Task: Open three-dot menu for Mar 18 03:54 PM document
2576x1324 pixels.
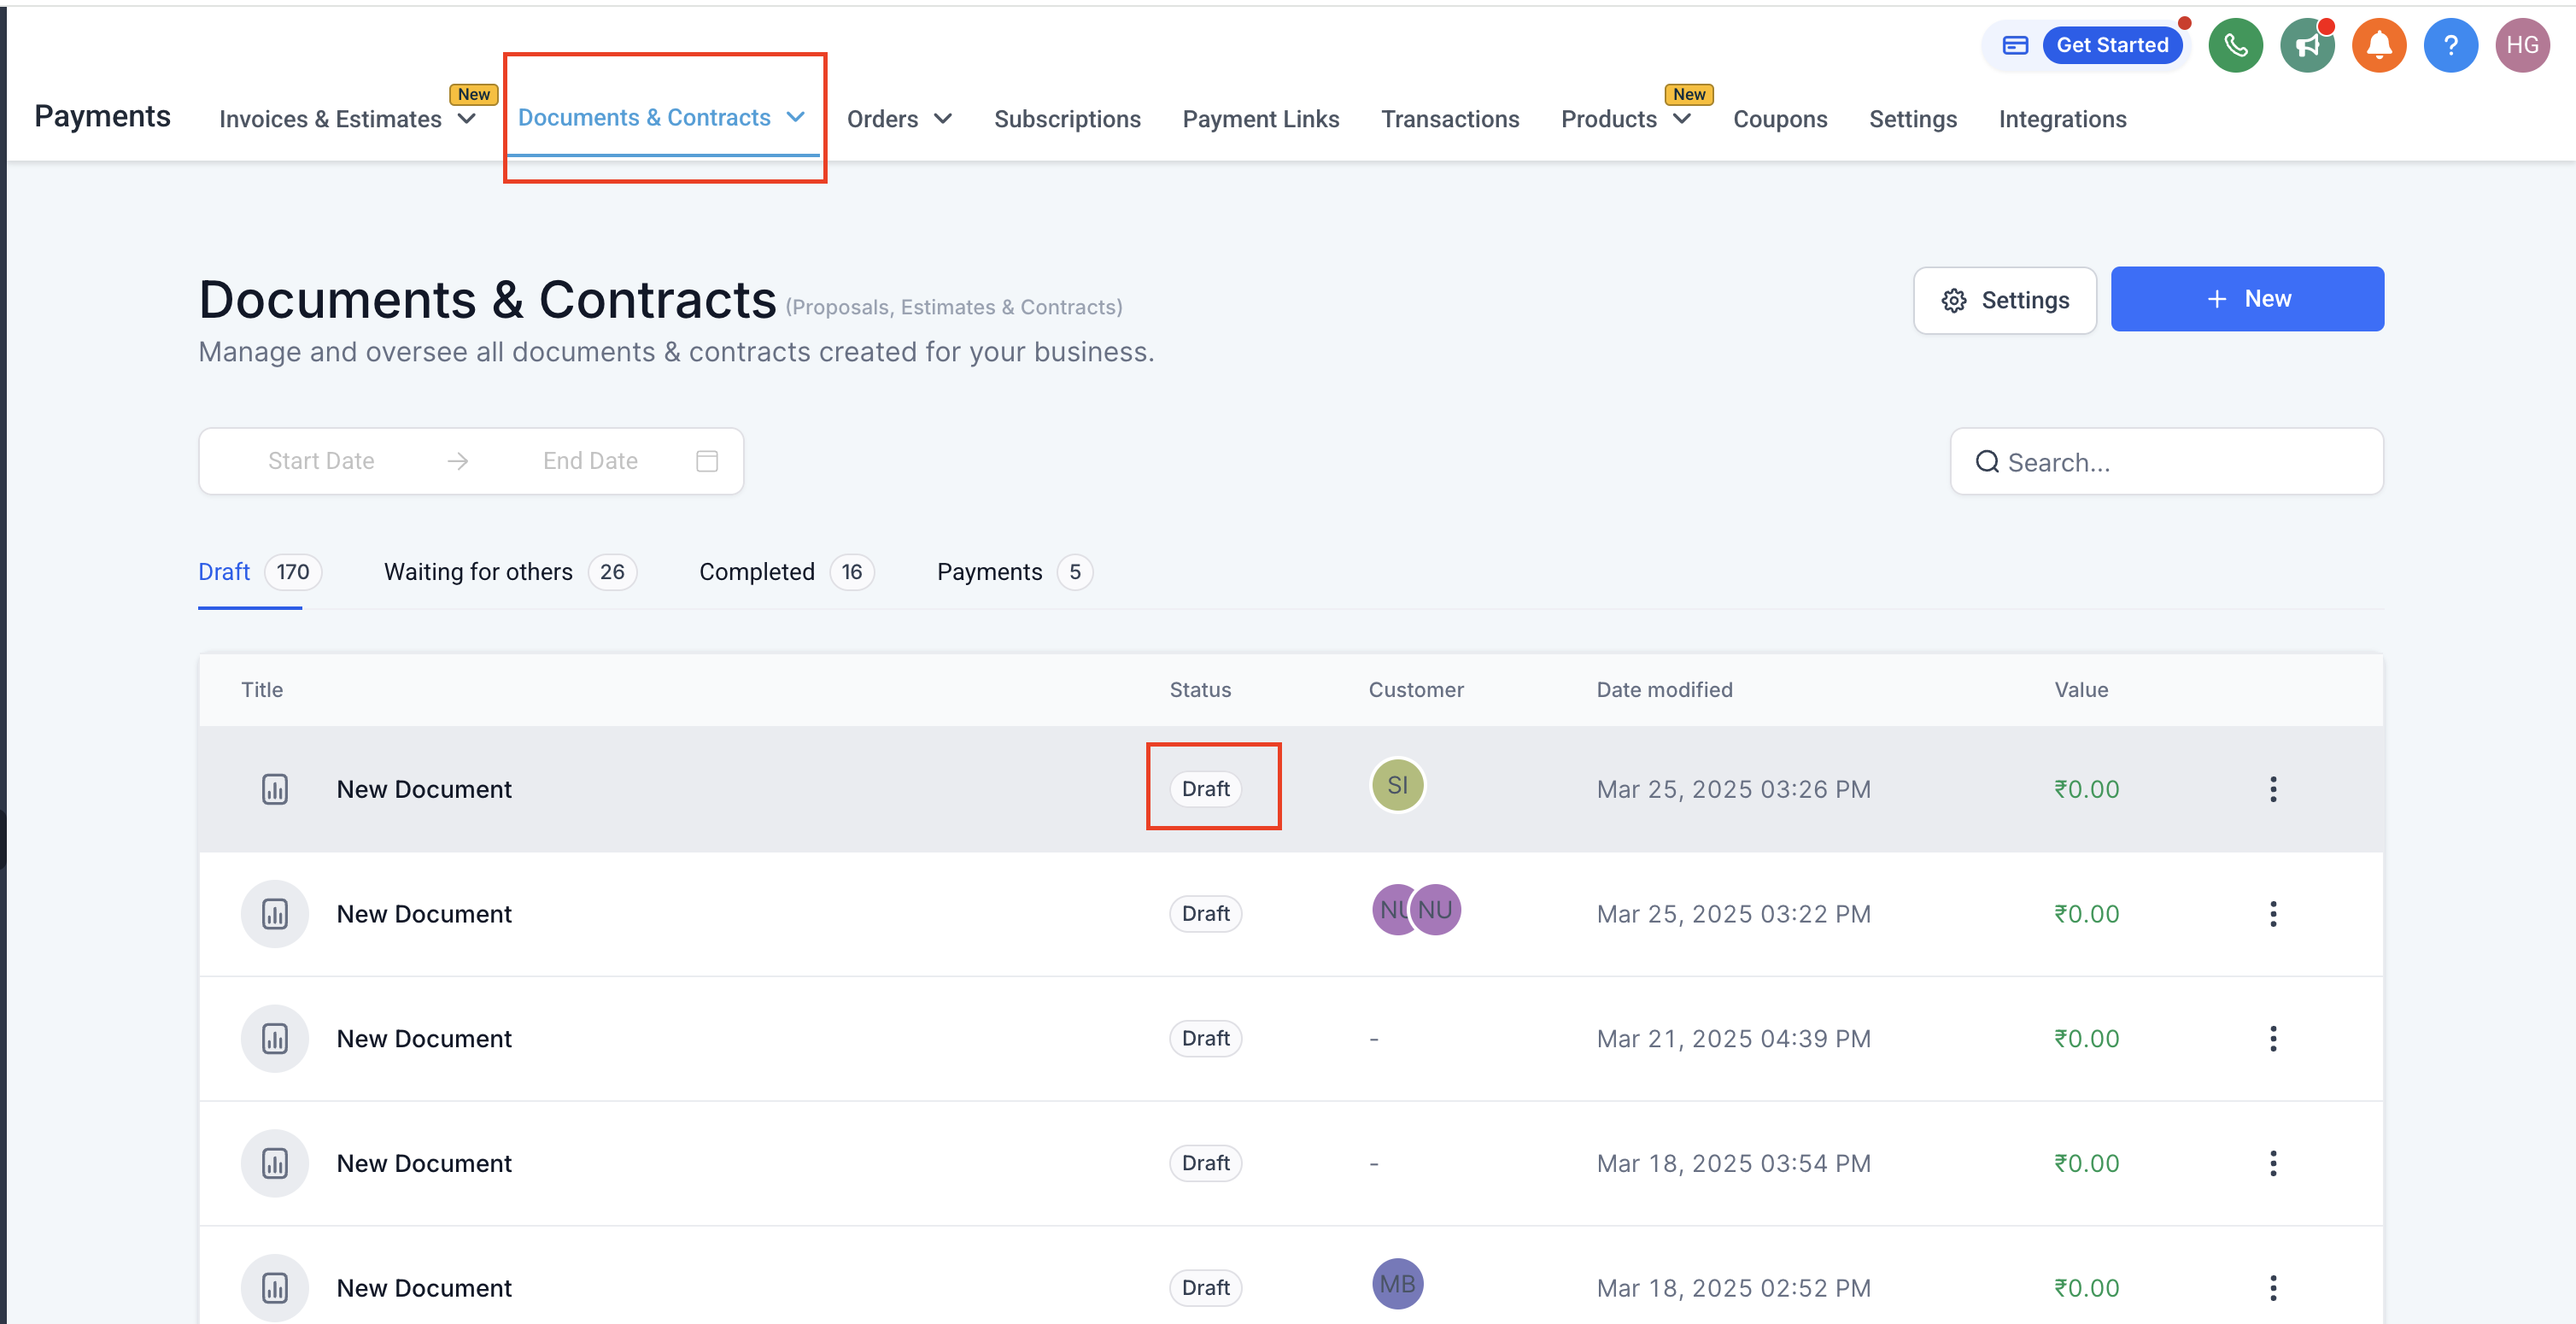Action: coord(2272,1163)
